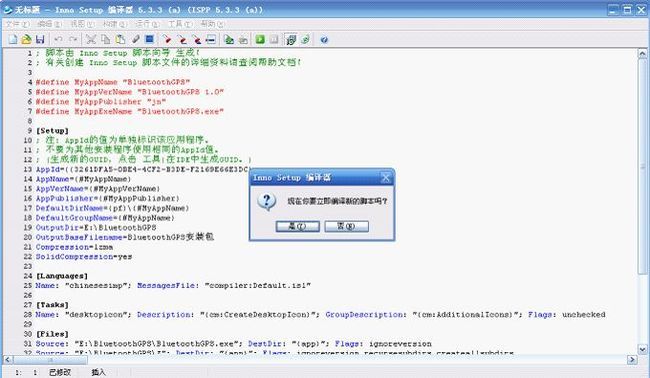Cut selection using the scissors icon

pos(91,40)
